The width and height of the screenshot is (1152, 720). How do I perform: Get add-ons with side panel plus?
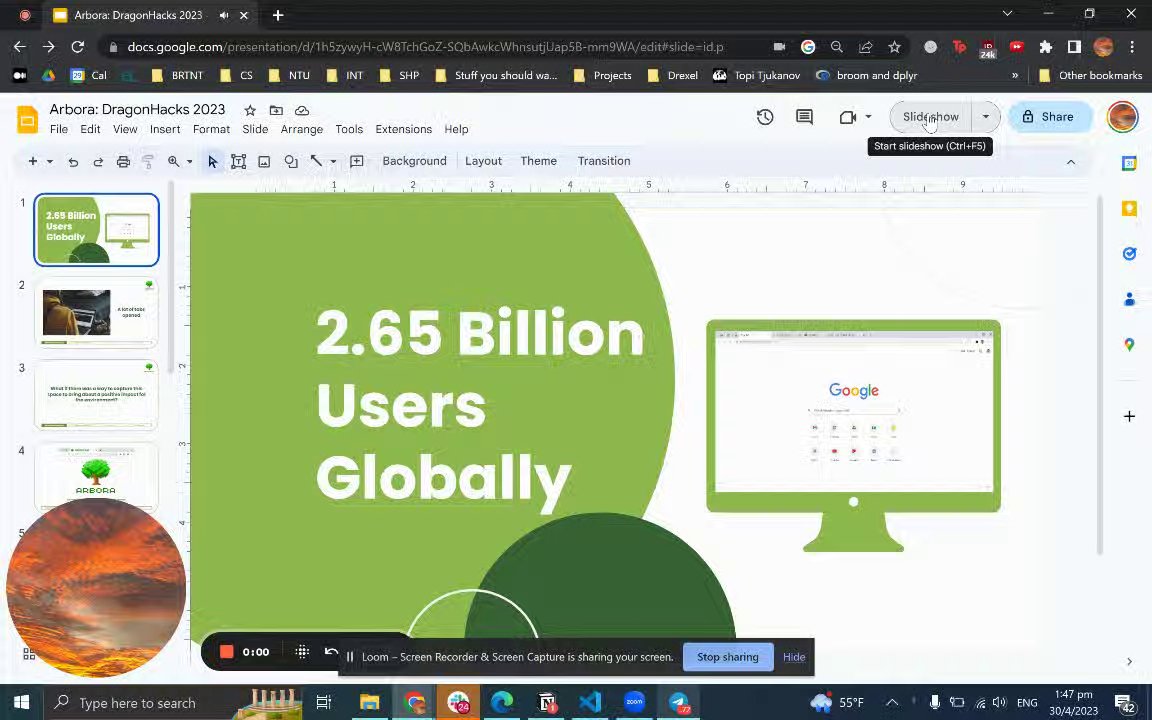(1129, 417)
